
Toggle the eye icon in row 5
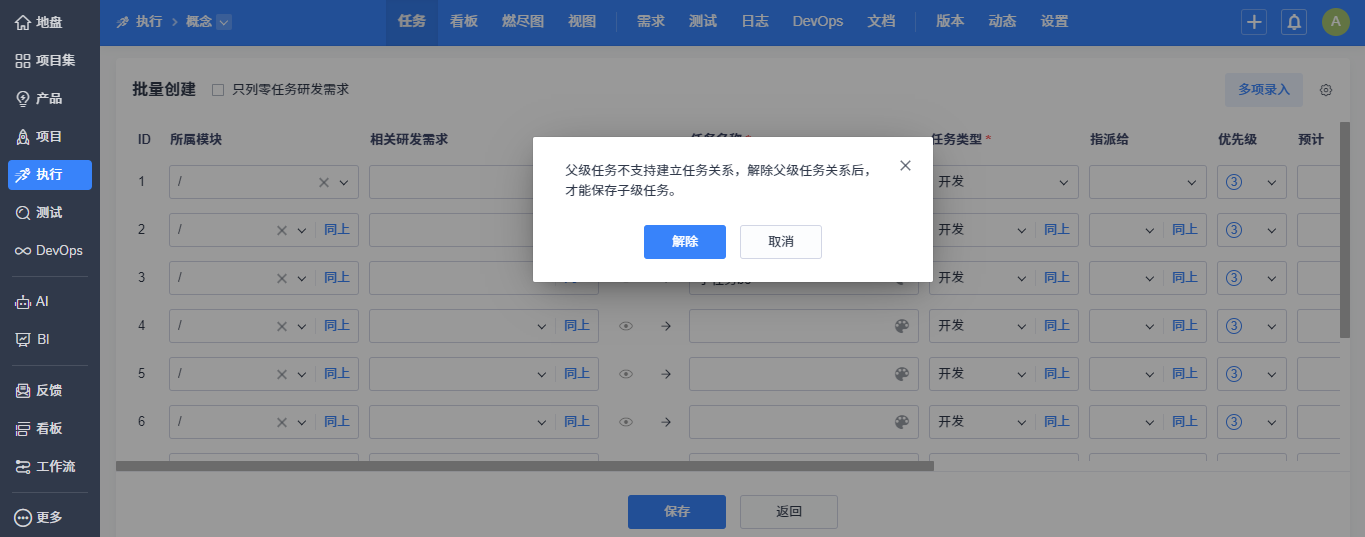tap(626, 373)
